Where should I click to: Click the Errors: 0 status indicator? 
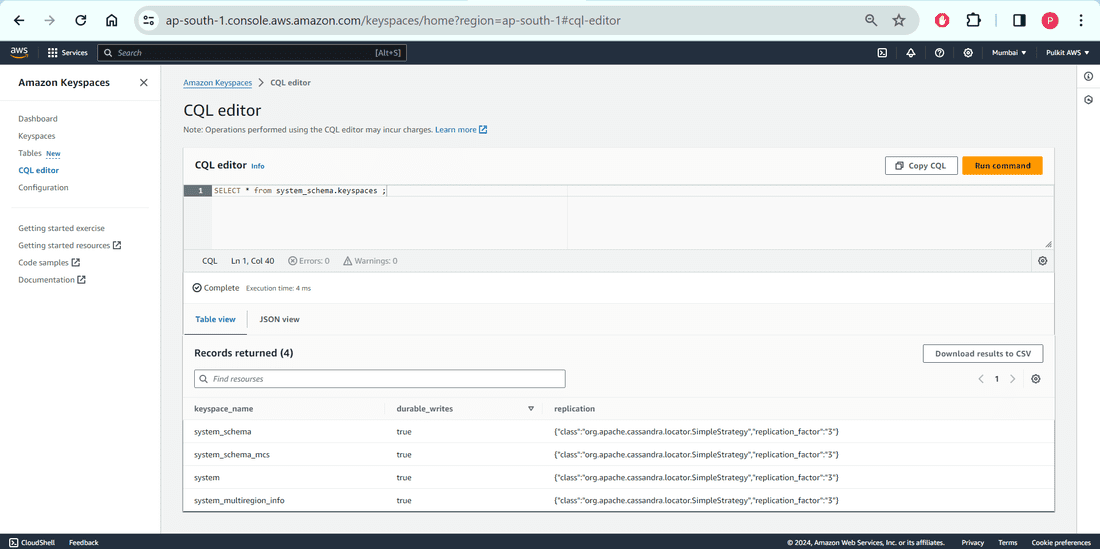pyautogui.click(x=309, y=261)
